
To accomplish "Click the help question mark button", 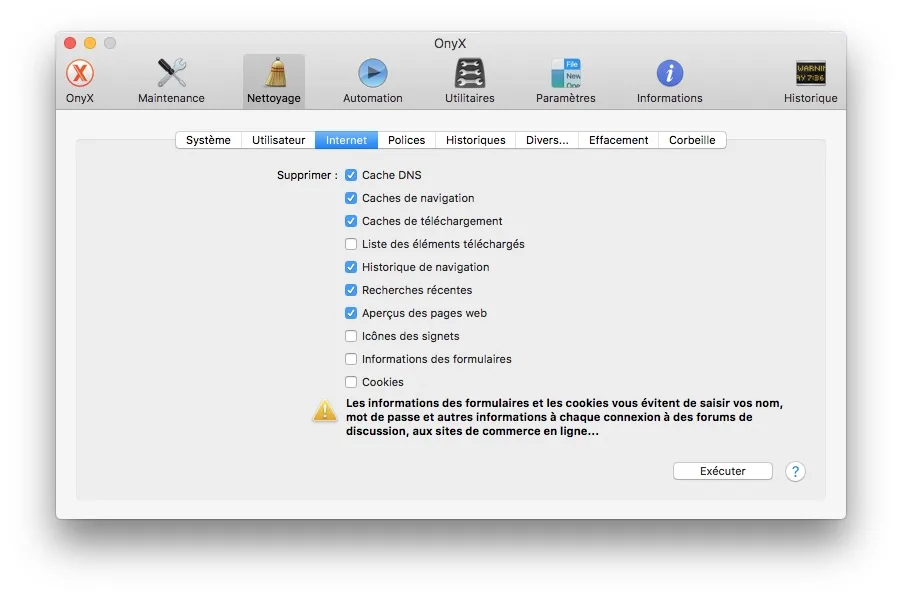I will [x=795, y=472].
